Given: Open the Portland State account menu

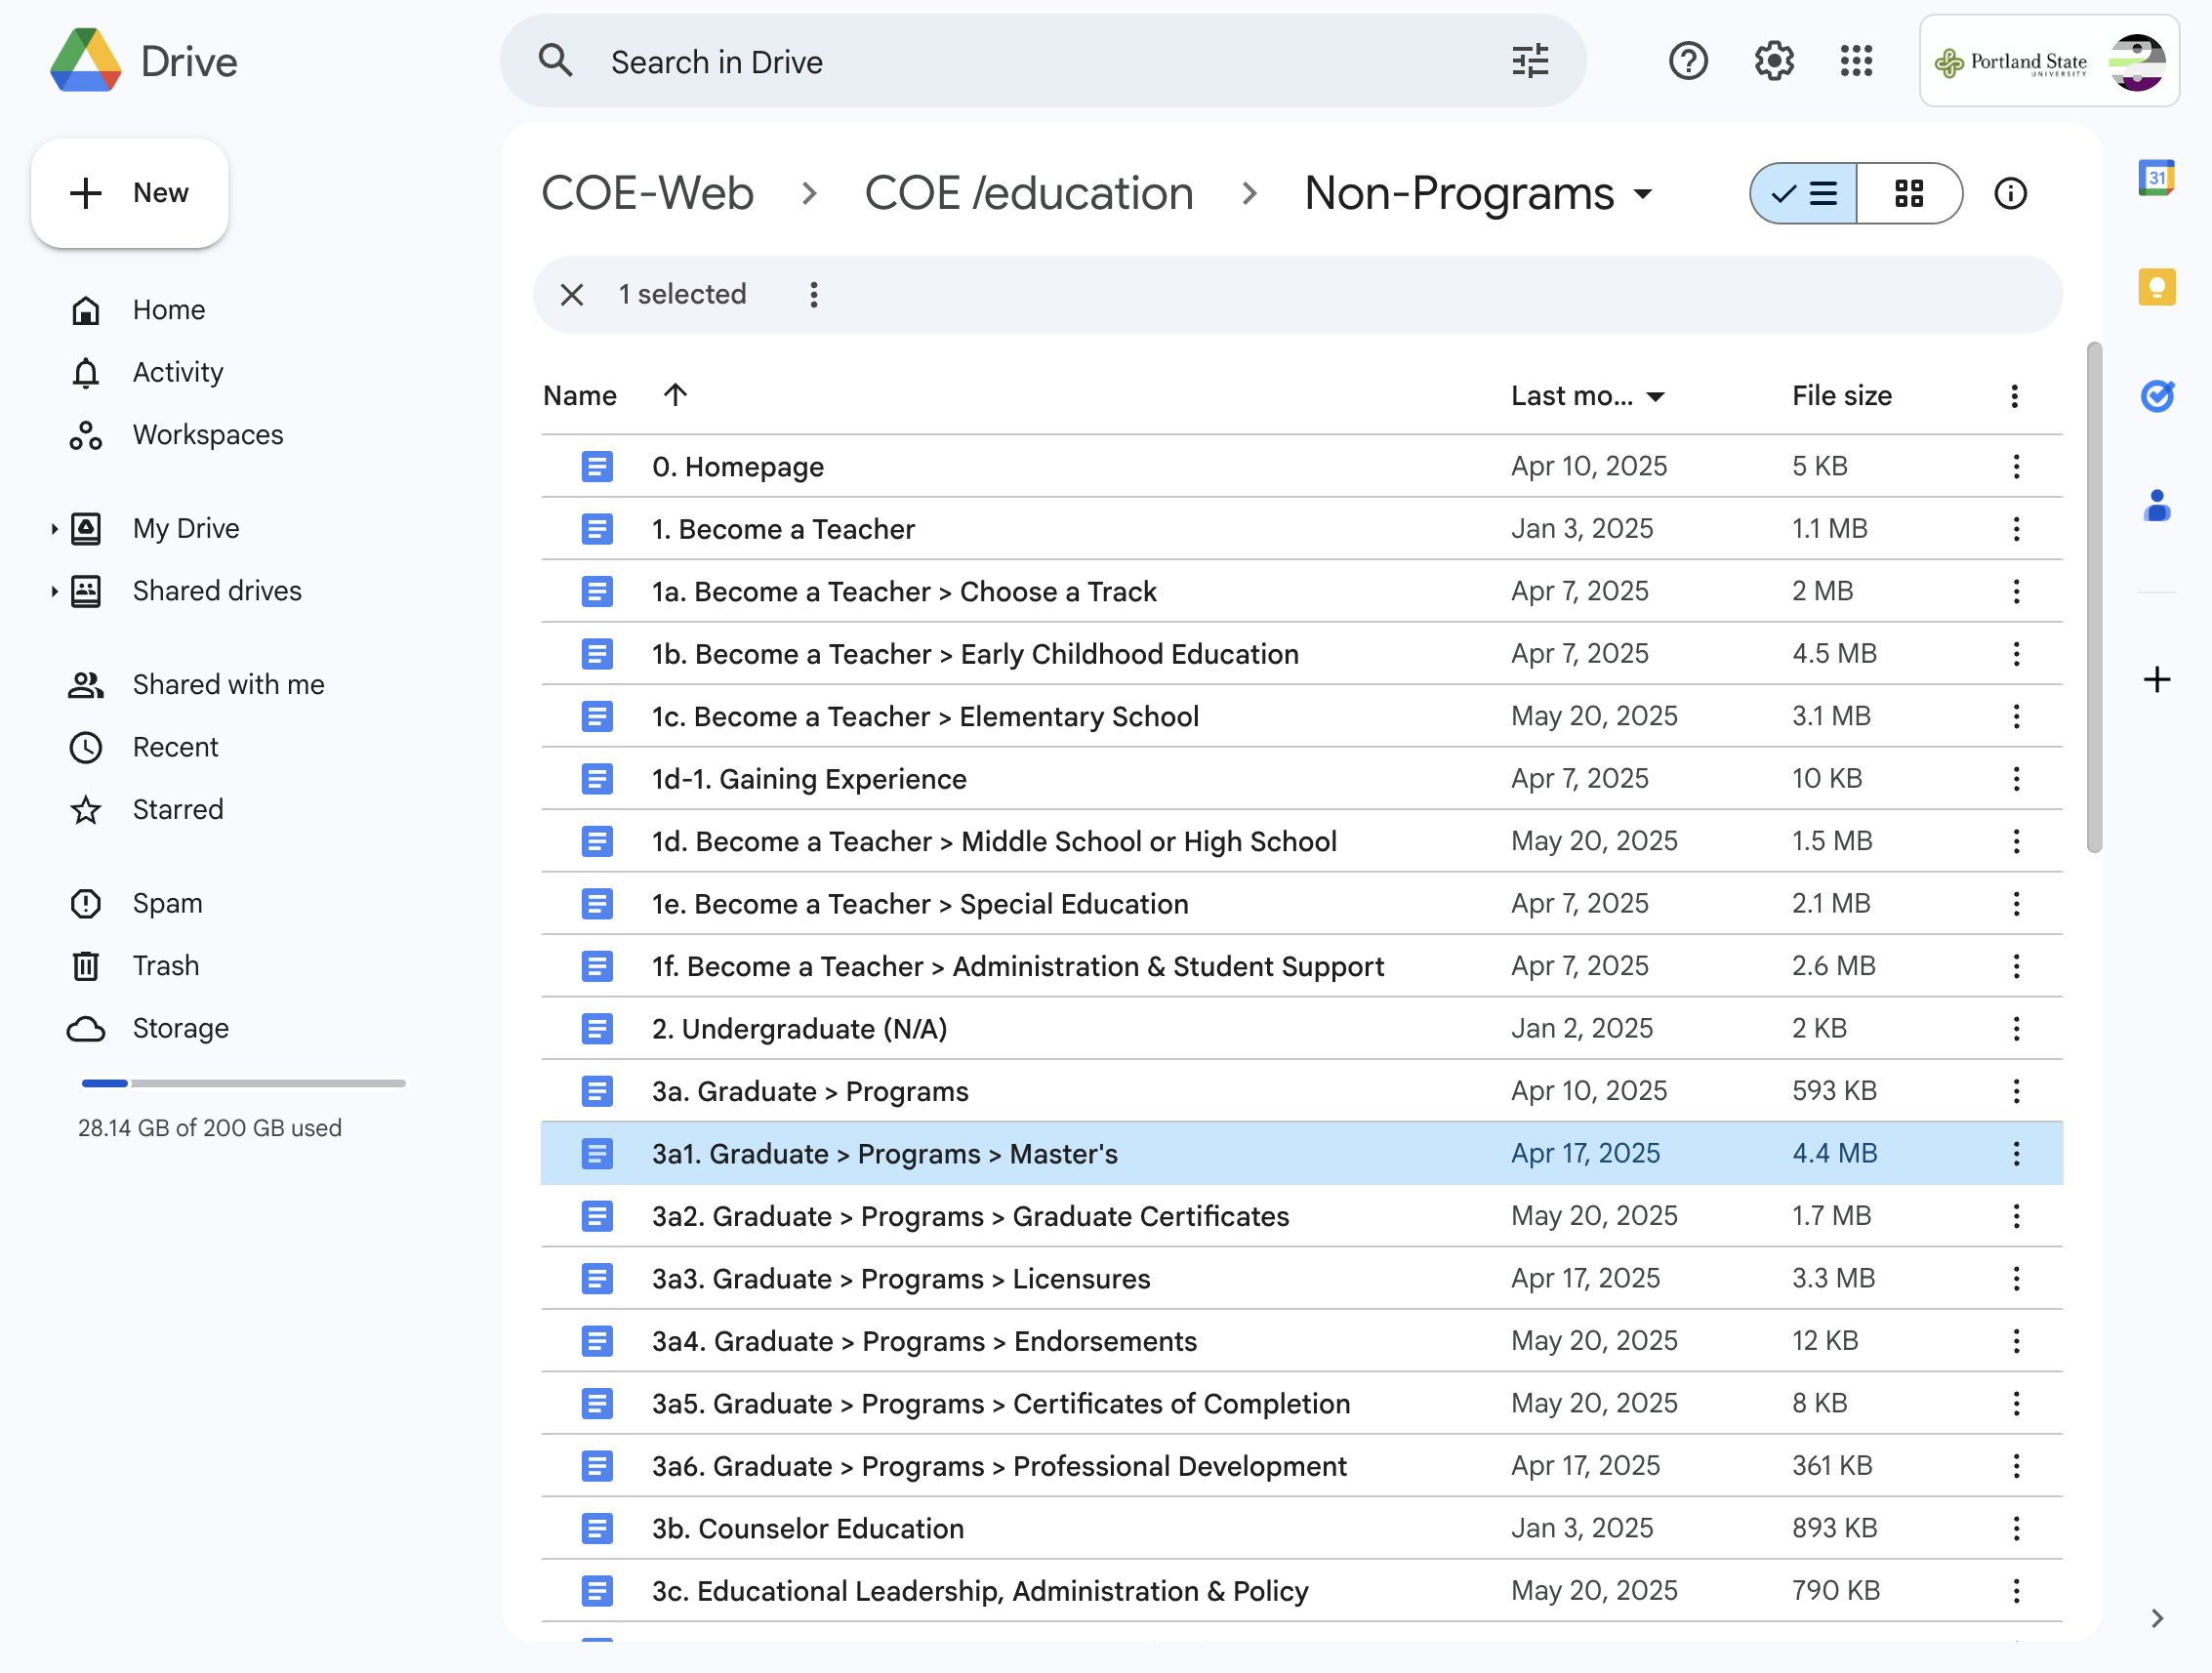Looking at the screenshot, I should click(2049, 61).
